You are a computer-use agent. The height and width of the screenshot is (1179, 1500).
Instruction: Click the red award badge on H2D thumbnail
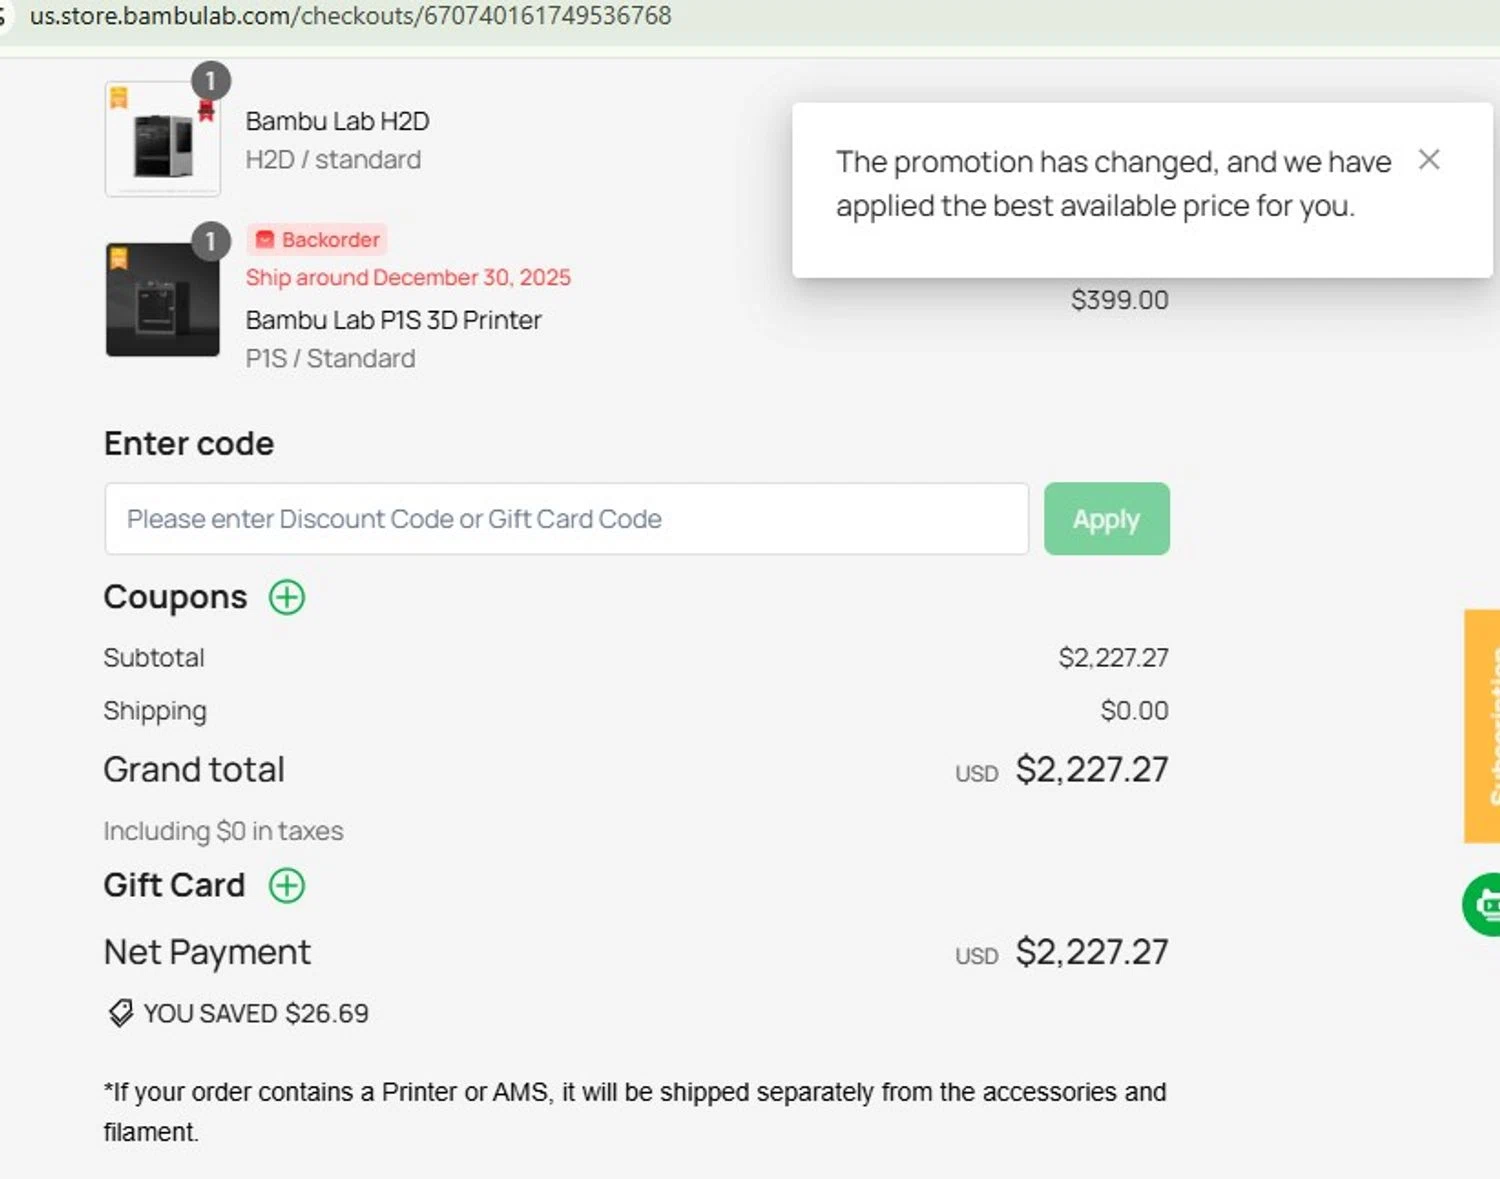click(206, 110)
